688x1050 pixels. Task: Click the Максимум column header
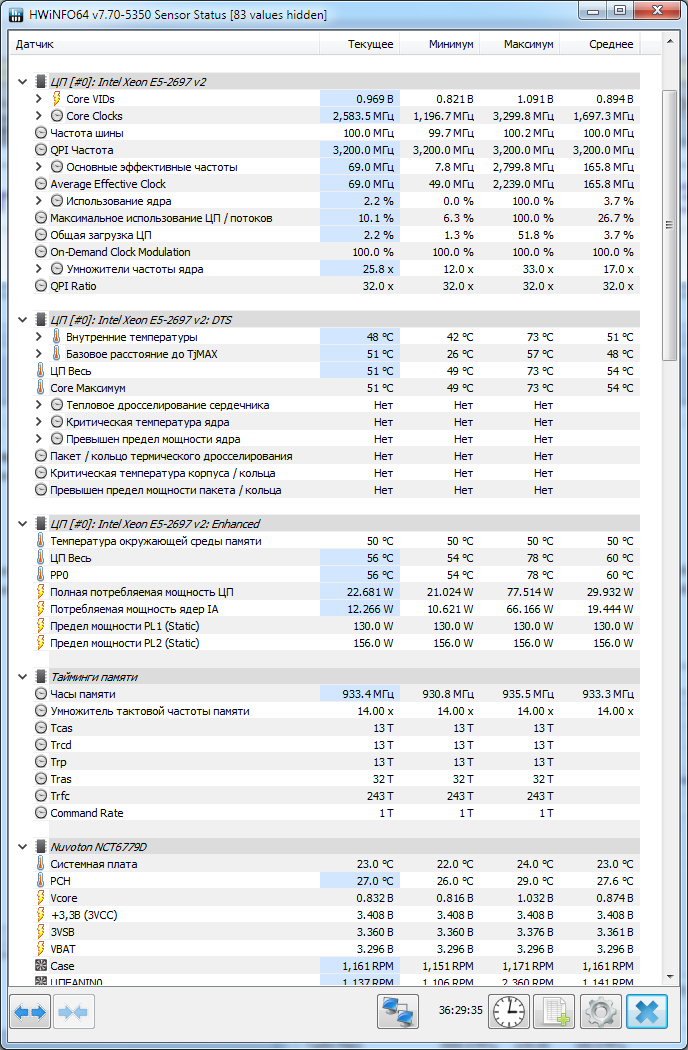tap(519, 44)
